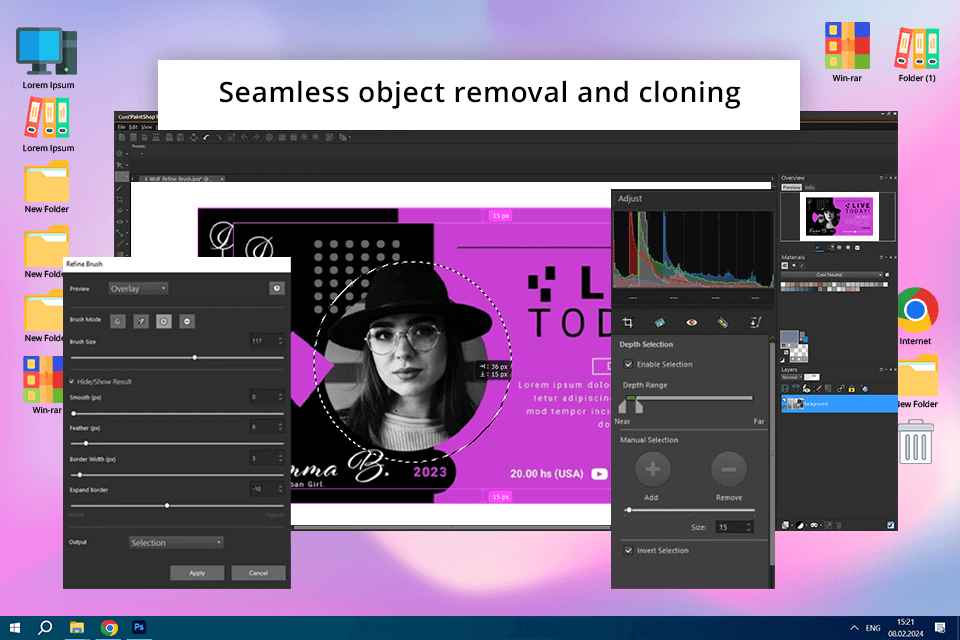Click the red-eye removal icon in Adjust panel

[691, 322]
